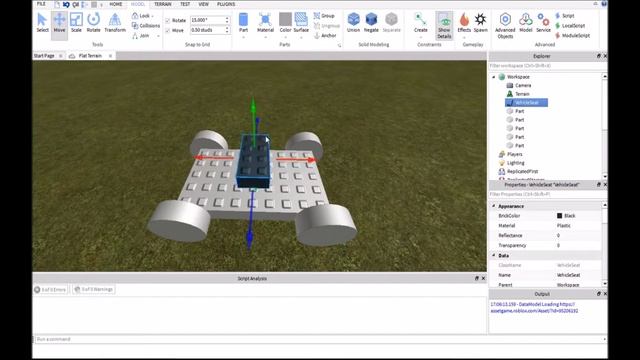Viewport: 640px width, 360px height.
Task: Open the Lock dropdown arrow
Action: [153, 16]
